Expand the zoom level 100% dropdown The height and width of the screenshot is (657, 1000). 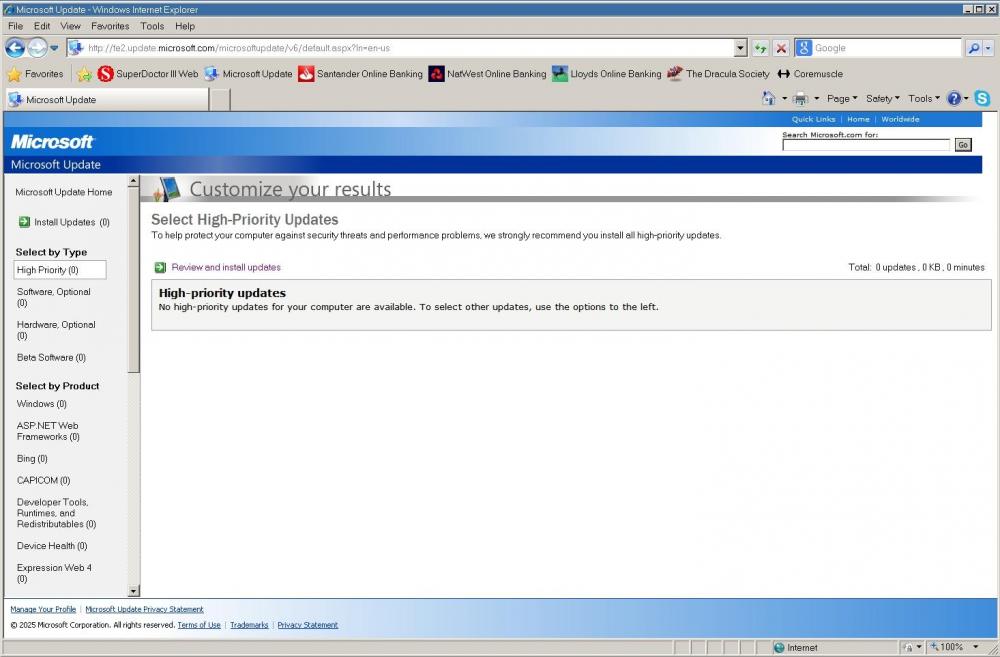coord(976,647)
